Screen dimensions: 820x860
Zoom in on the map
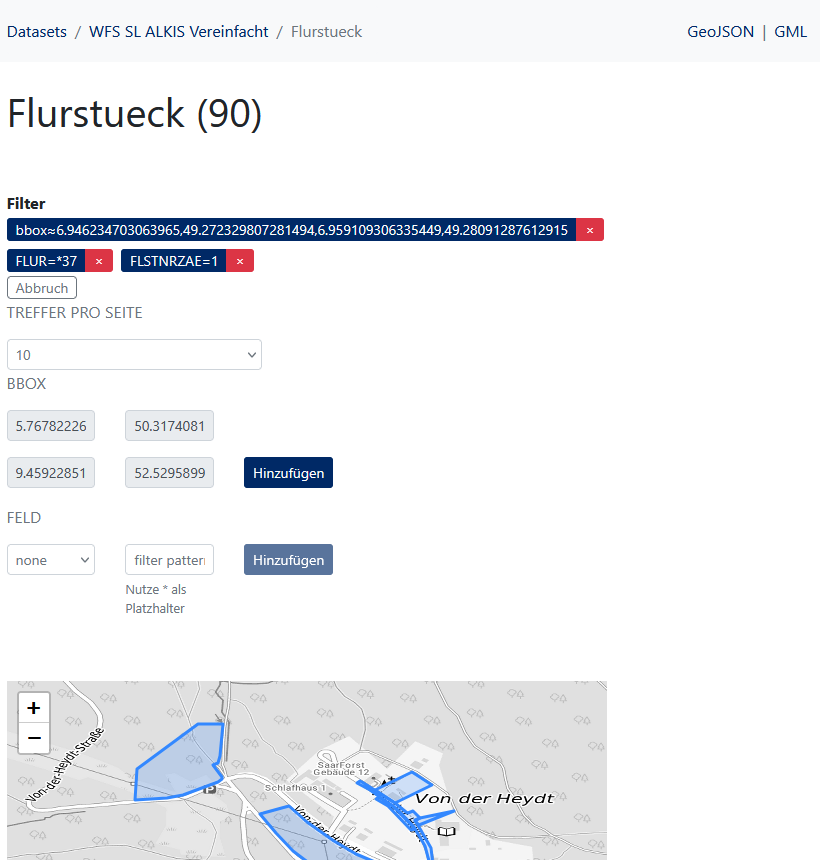click(34, 708)
